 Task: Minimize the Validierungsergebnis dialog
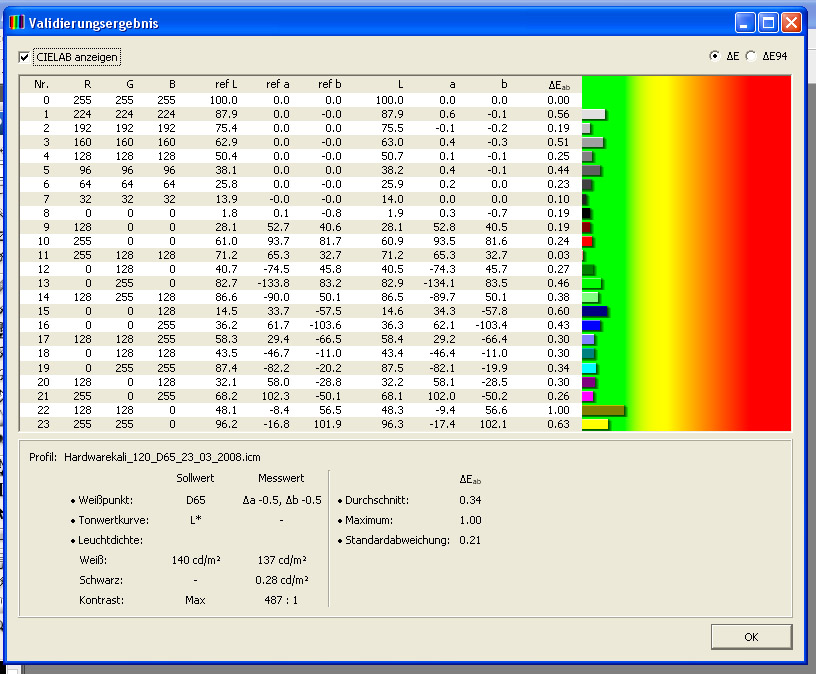(745, 22)
